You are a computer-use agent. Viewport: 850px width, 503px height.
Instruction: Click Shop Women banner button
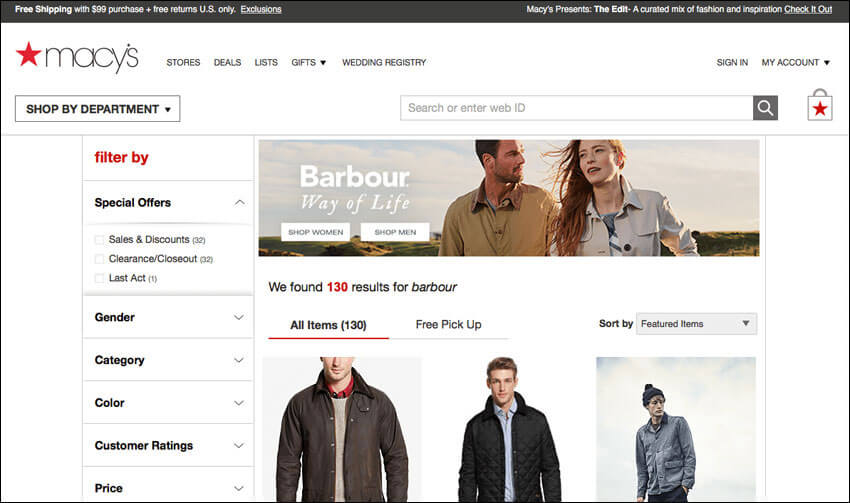(x=315, y=232)
